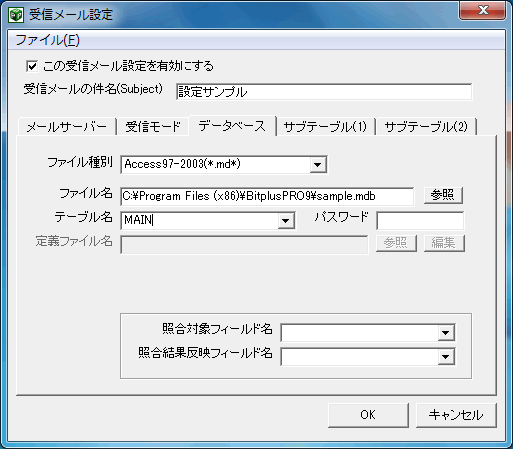Switch to the メールサーバー tab
The width and height of the screenshot is (513, 449).
click(x=67, y=127)
